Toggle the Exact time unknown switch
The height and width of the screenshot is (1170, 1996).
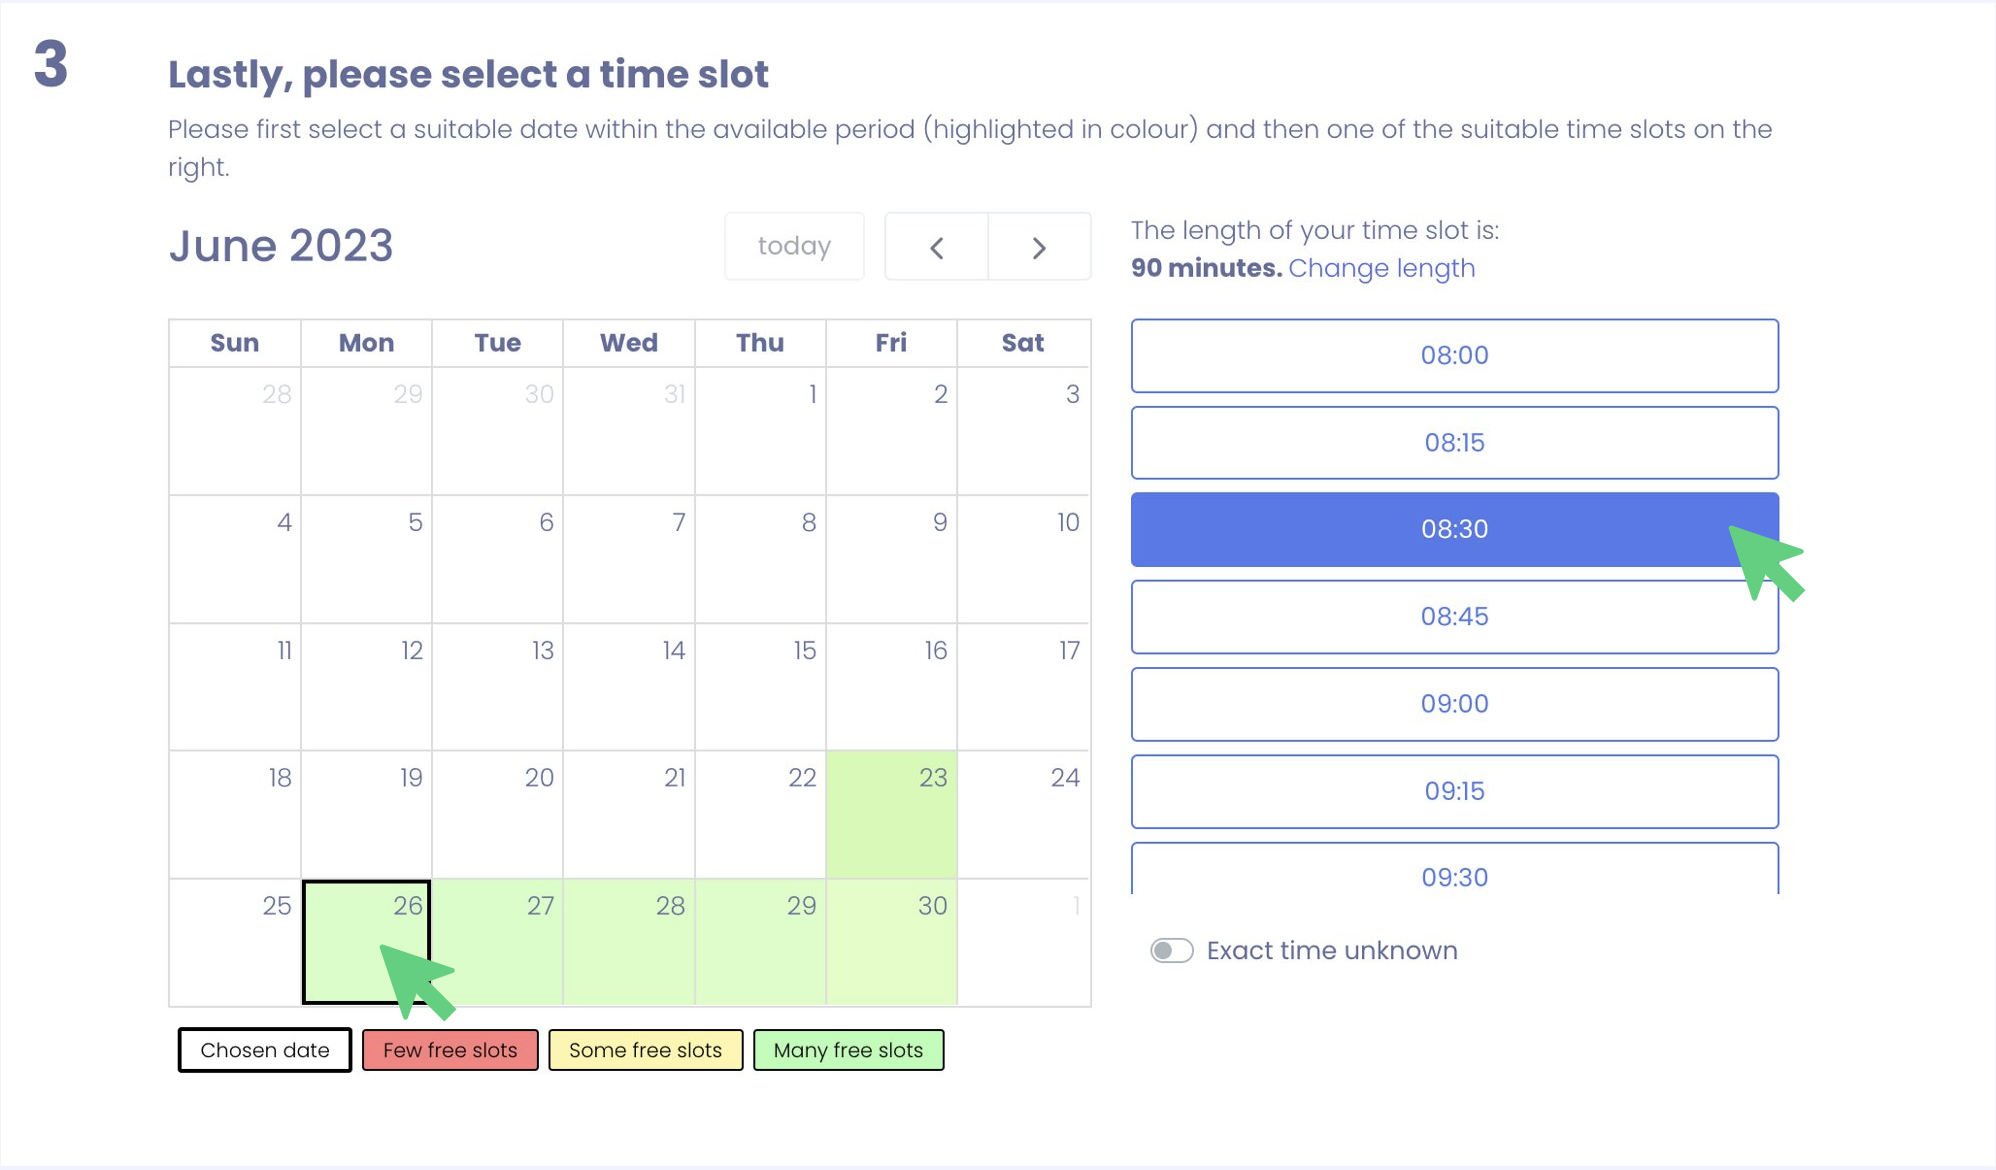click(1171, 950)
